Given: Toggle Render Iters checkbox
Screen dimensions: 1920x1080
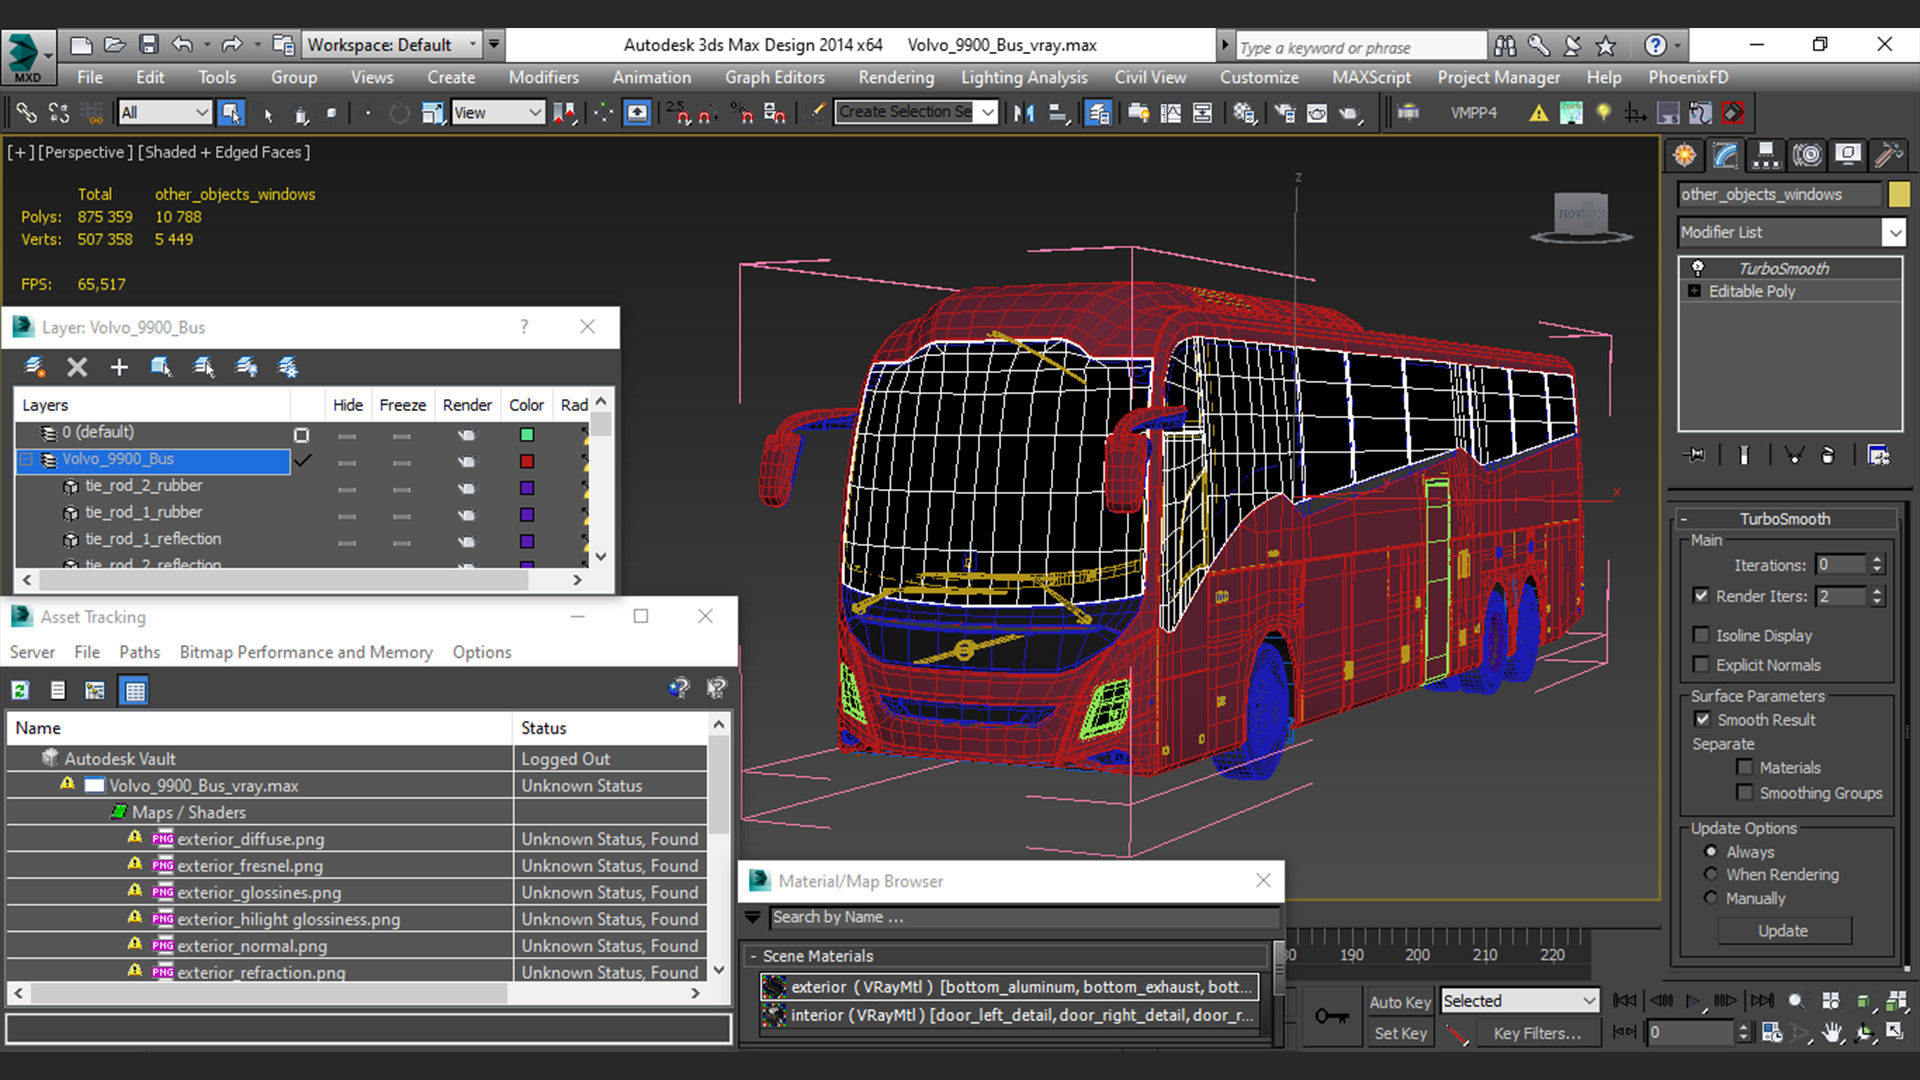Looking at the screenshot, I should (1701, 595).
